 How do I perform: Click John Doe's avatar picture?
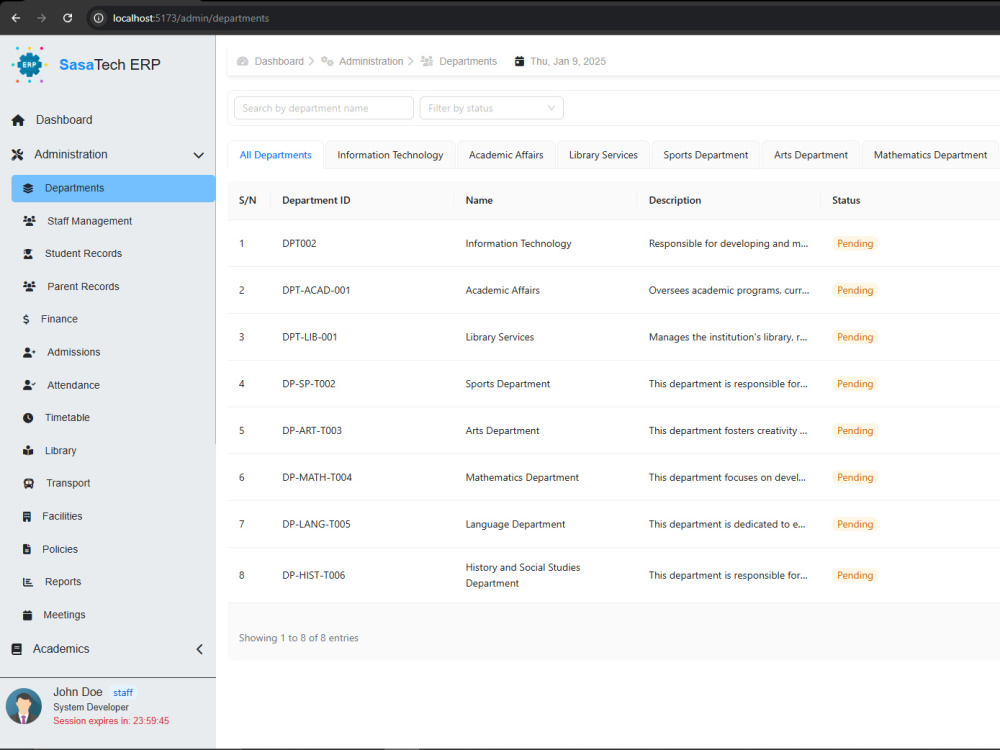click(24, 706)
